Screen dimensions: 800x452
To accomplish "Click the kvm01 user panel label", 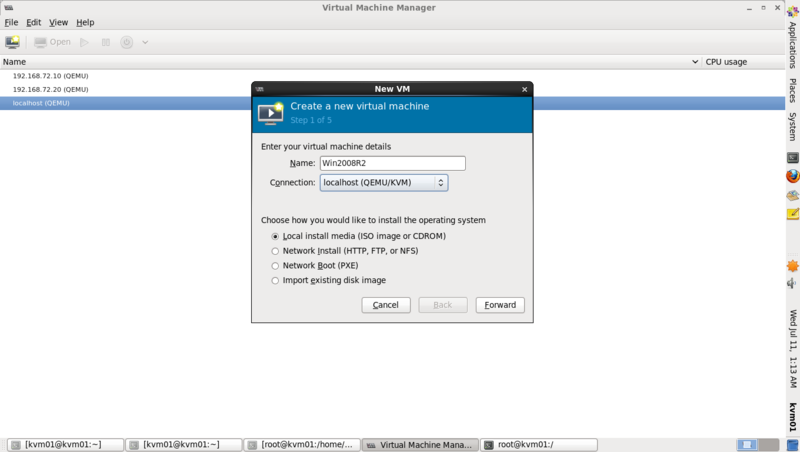I will (x=792, y=417).
